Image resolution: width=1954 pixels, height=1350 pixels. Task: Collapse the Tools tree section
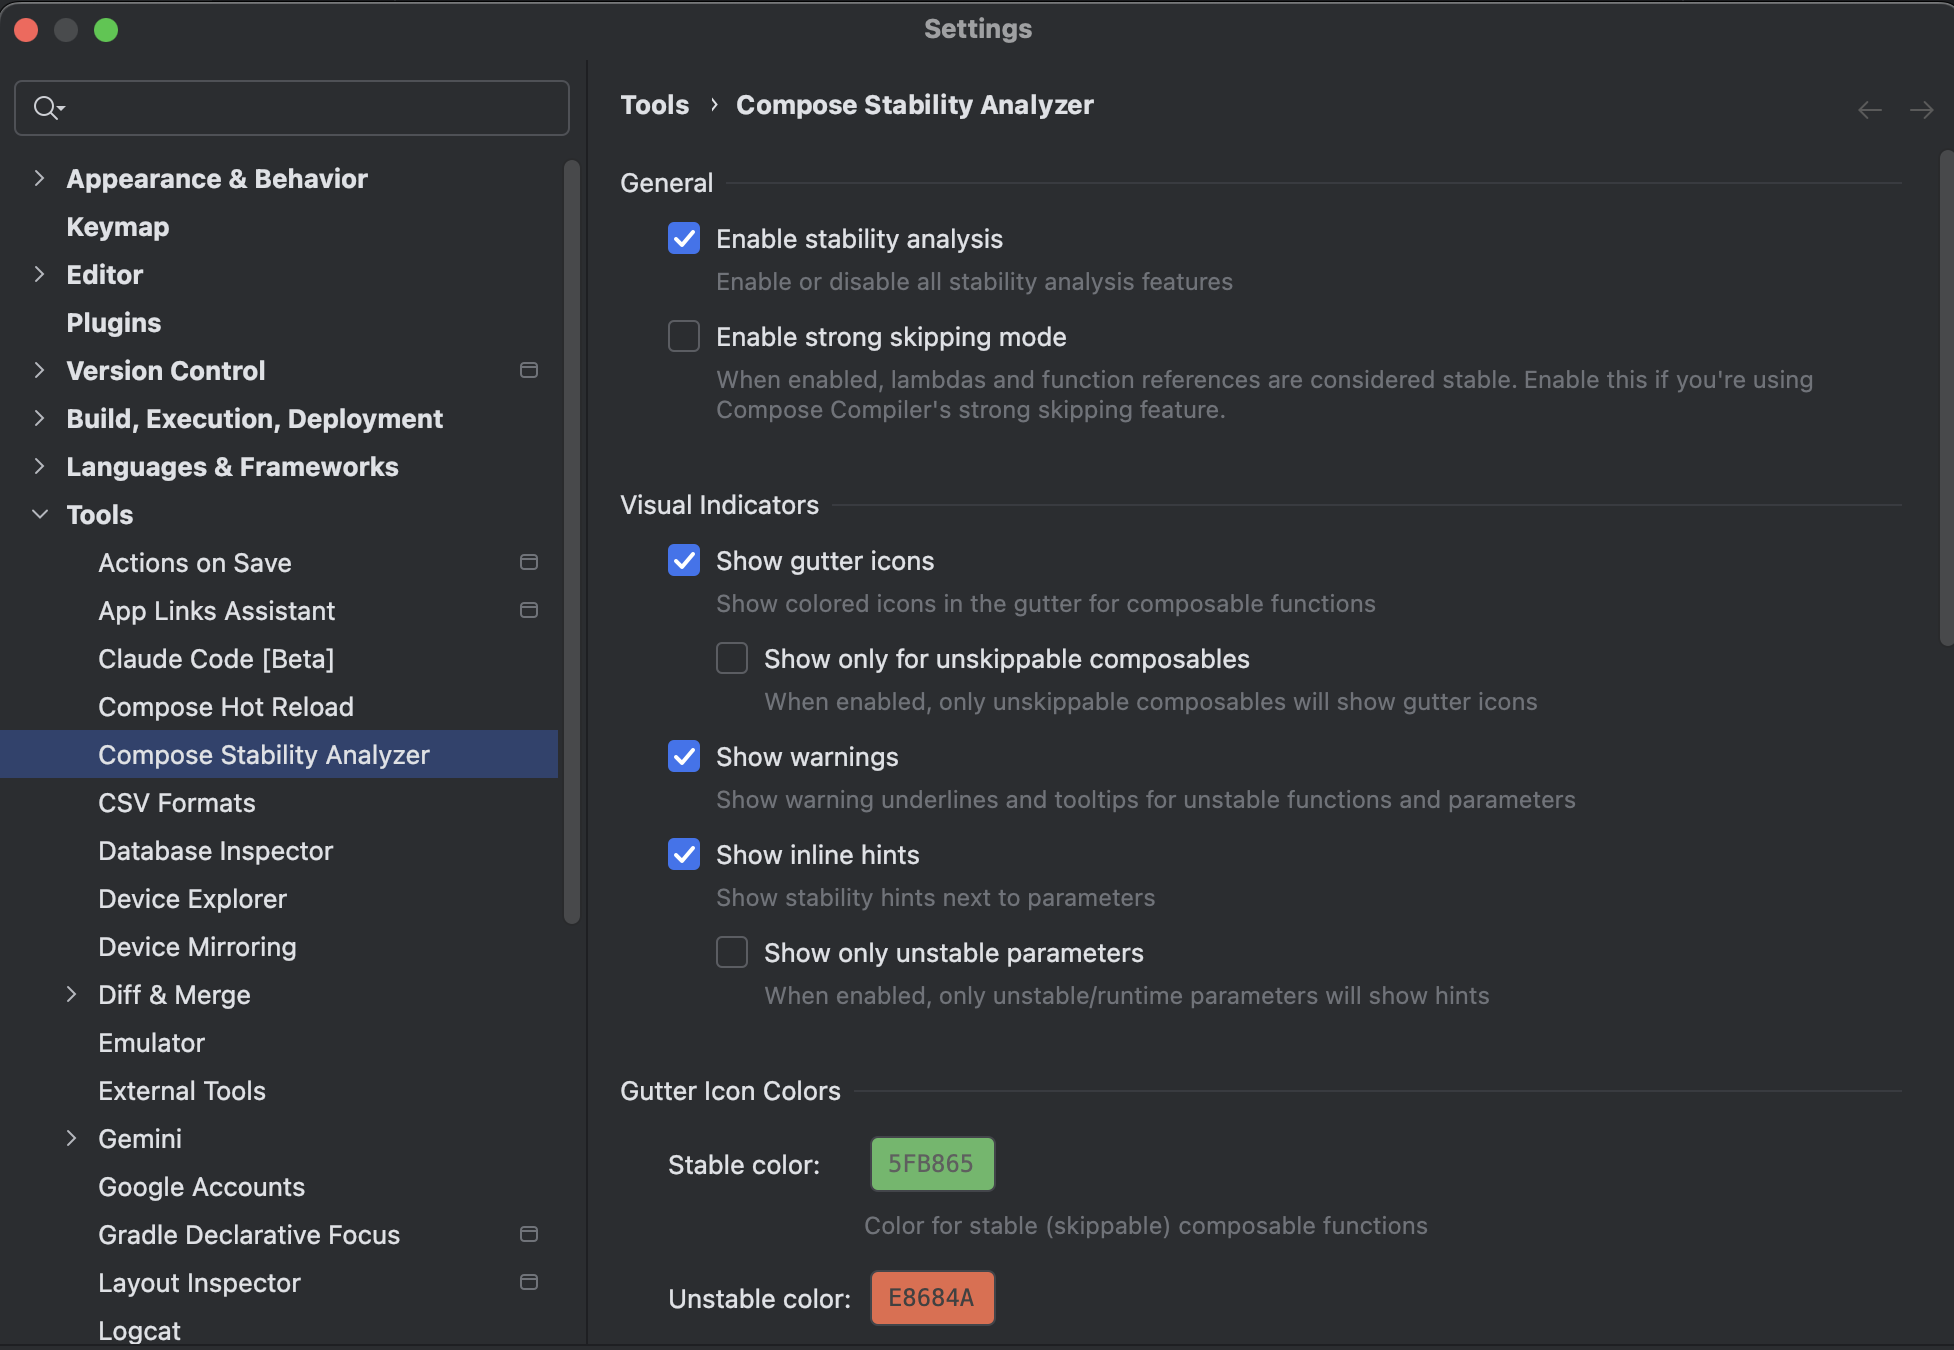click(x=39, y=514)
